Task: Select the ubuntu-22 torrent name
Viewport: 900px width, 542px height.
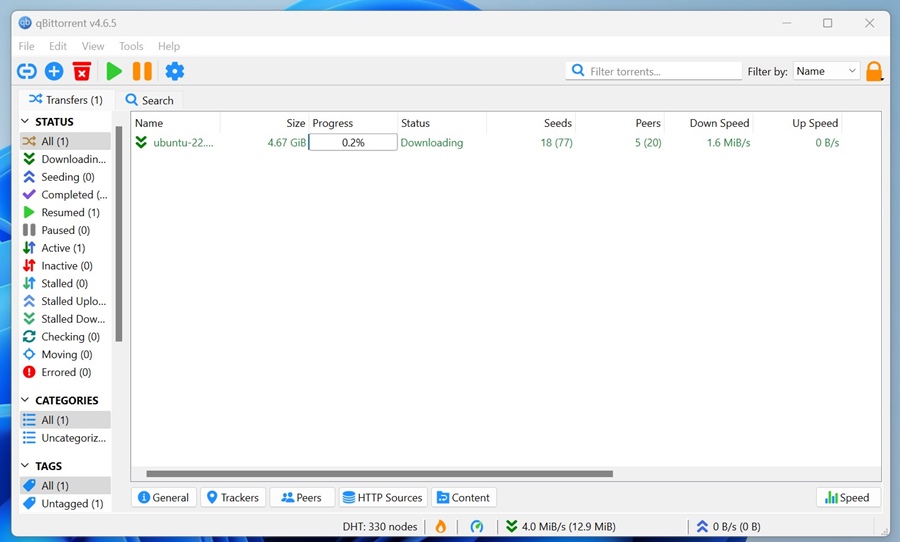Action: pyautogui.click(x=183, y=142)
